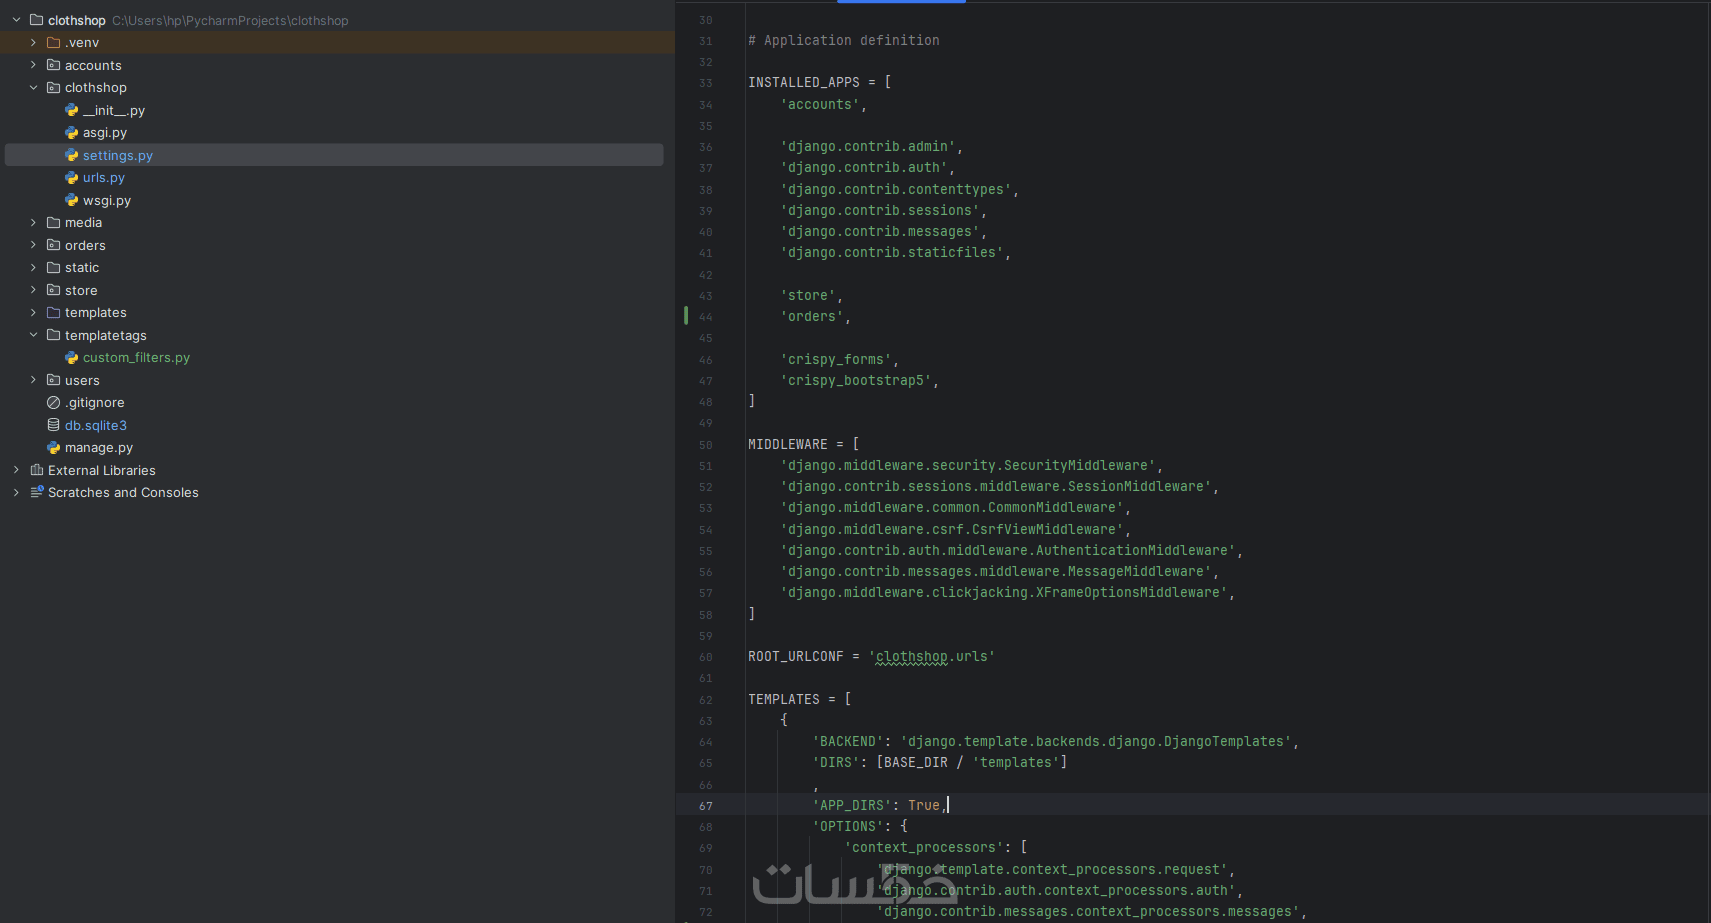Collapse the templatetags folder
The image size is (1711, 923).
click(33, 335)
